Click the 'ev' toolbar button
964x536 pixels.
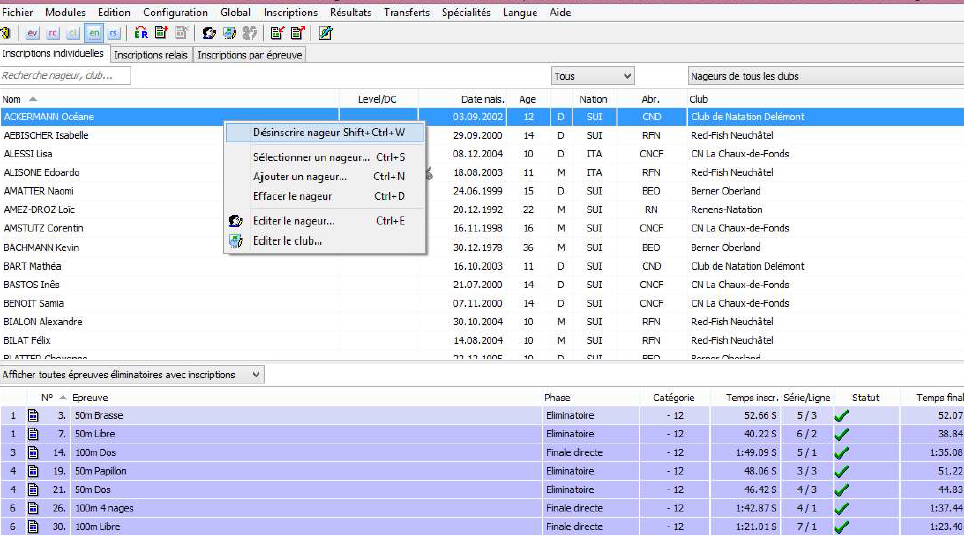click(x=32, y=33)
